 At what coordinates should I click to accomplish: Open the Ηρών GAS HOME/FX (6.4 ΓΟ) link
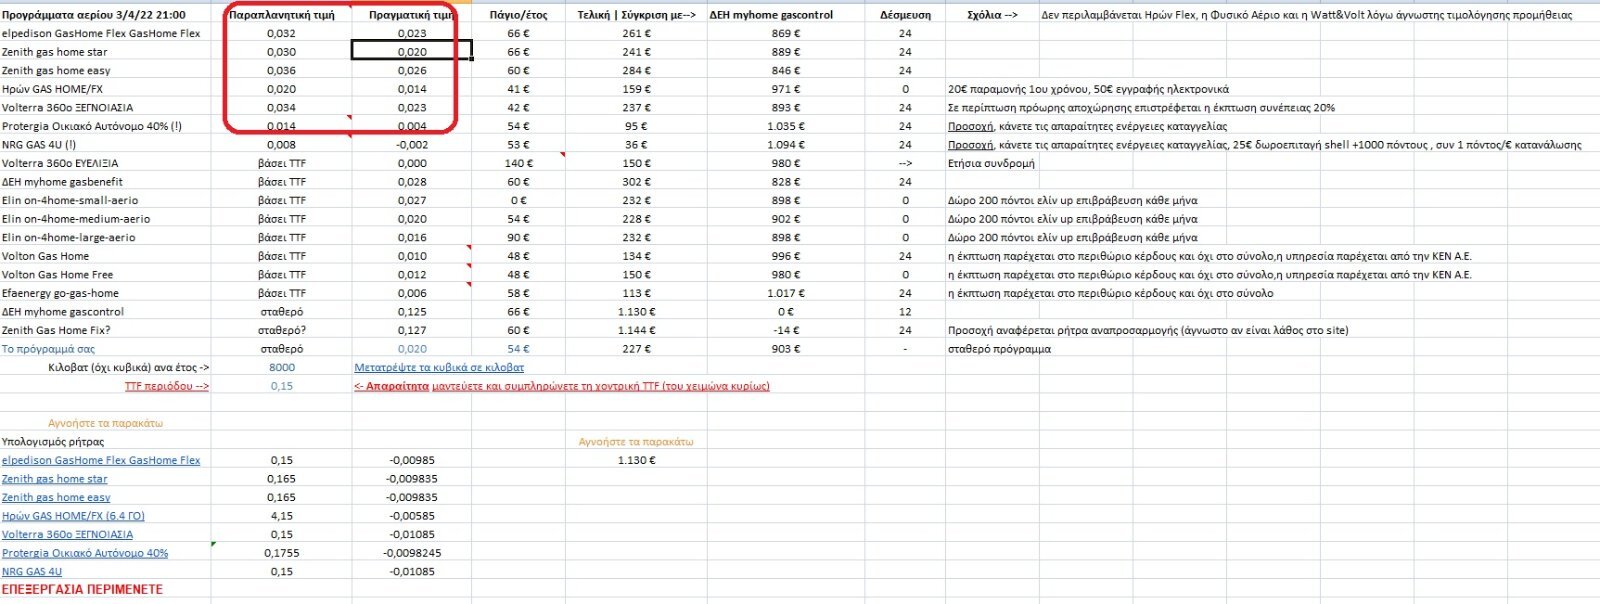[x=73, y=516]
